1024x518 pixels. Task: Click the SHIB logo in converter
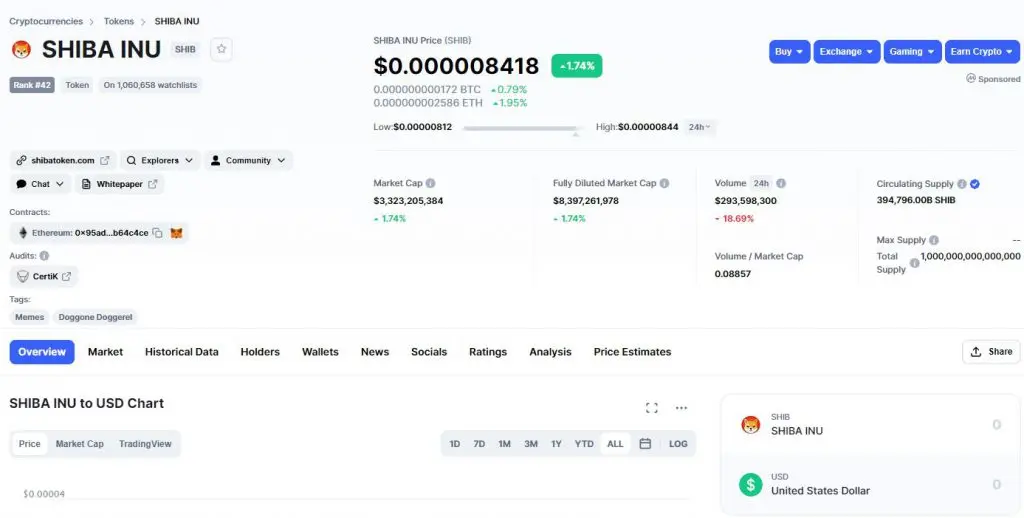pos(751,425)
